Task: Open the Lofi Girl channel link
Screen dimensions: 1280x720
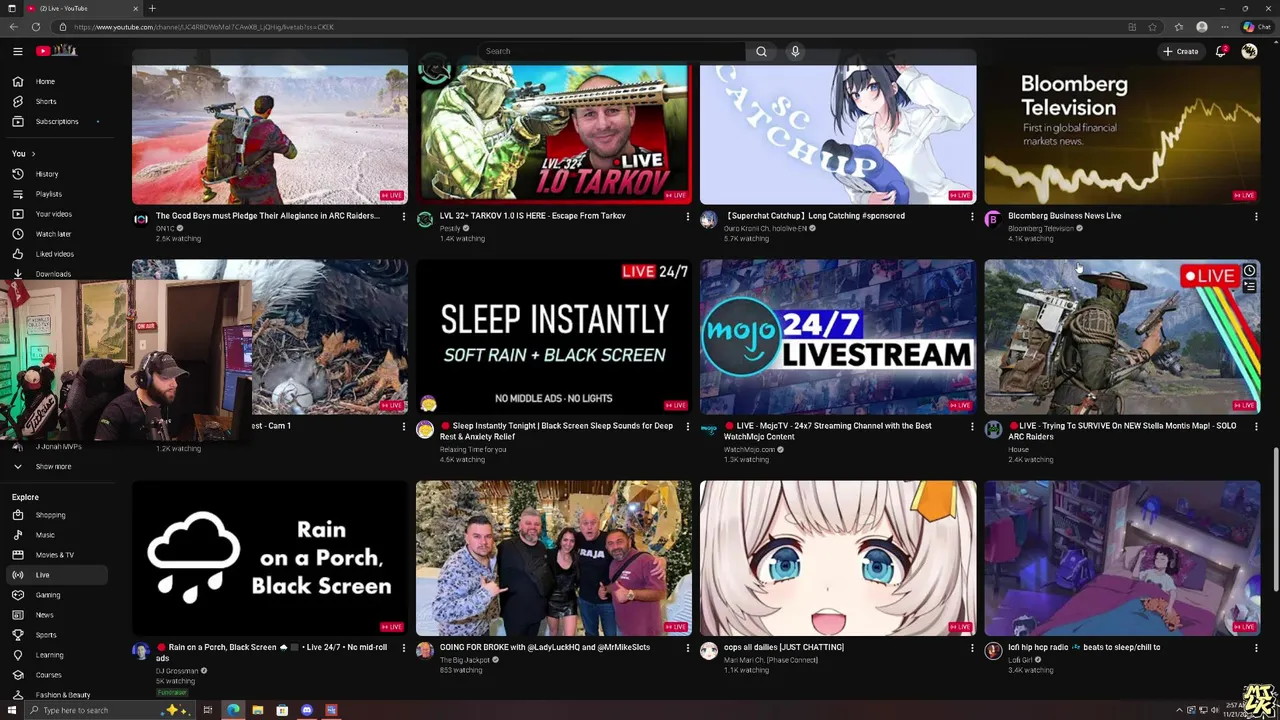Action: 1020,660
